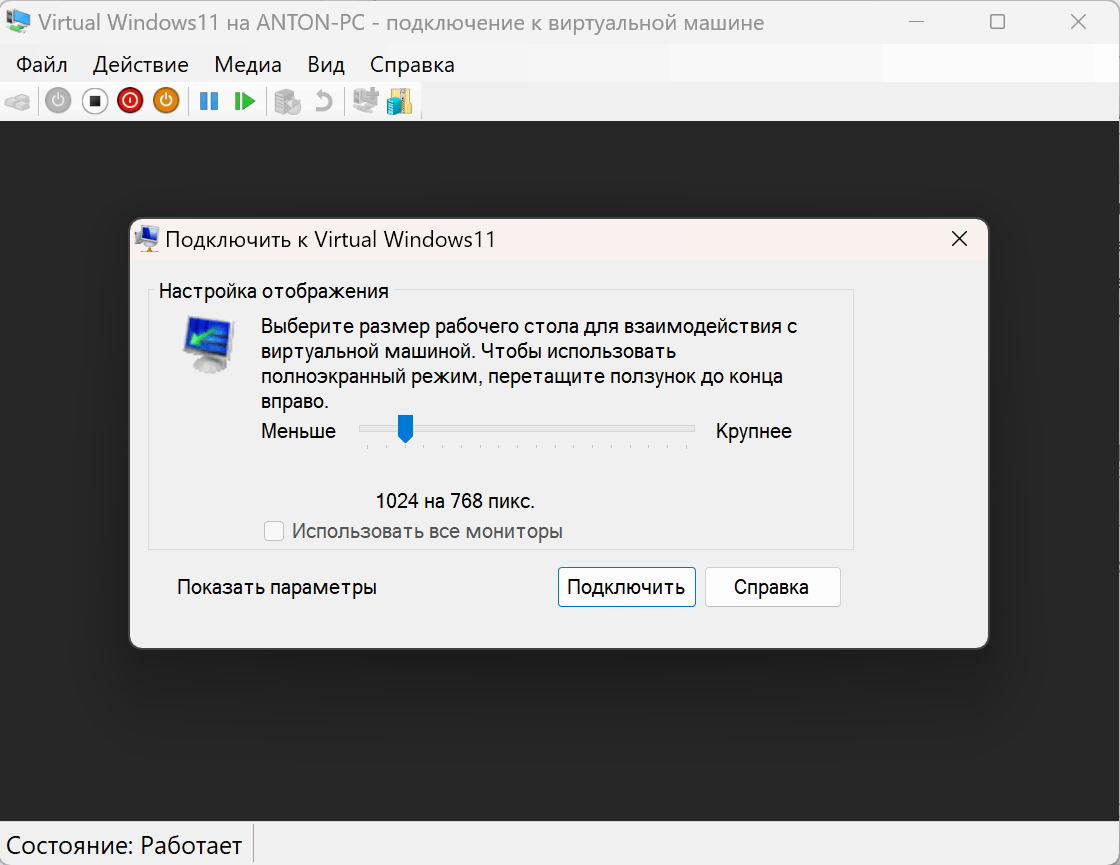
Task: Close the Подключить к Virtual Windows11 dialog
Action: pos(959,239)
